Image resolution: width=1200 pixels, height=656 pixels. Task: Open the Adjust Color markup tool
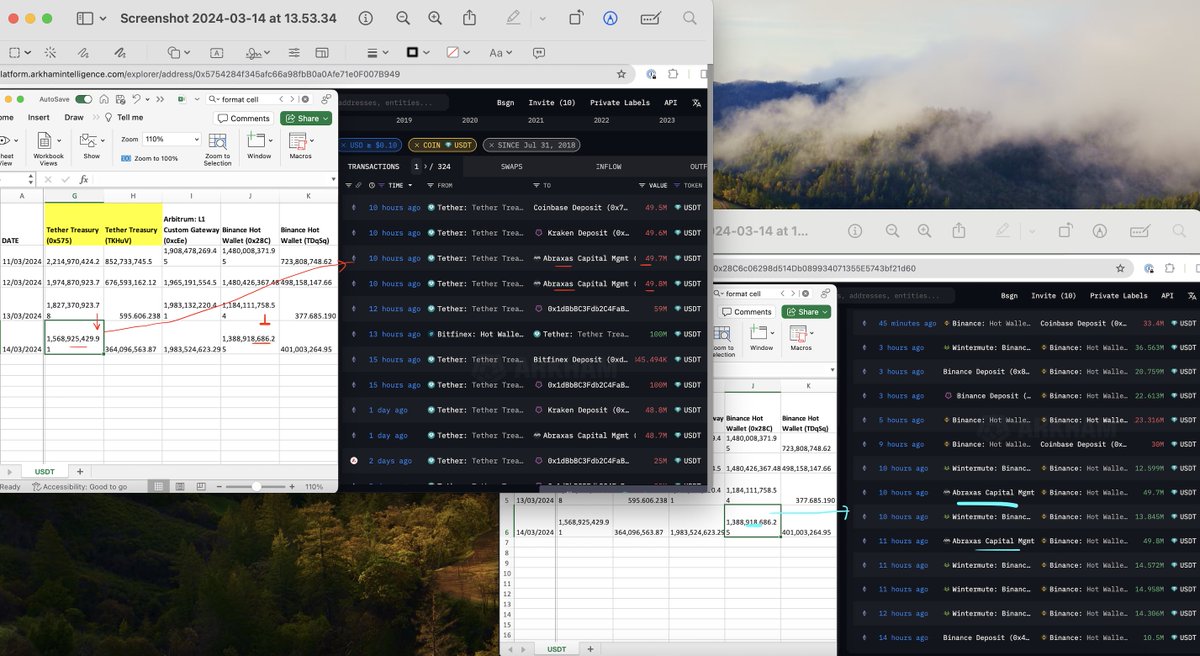[294, 52]
